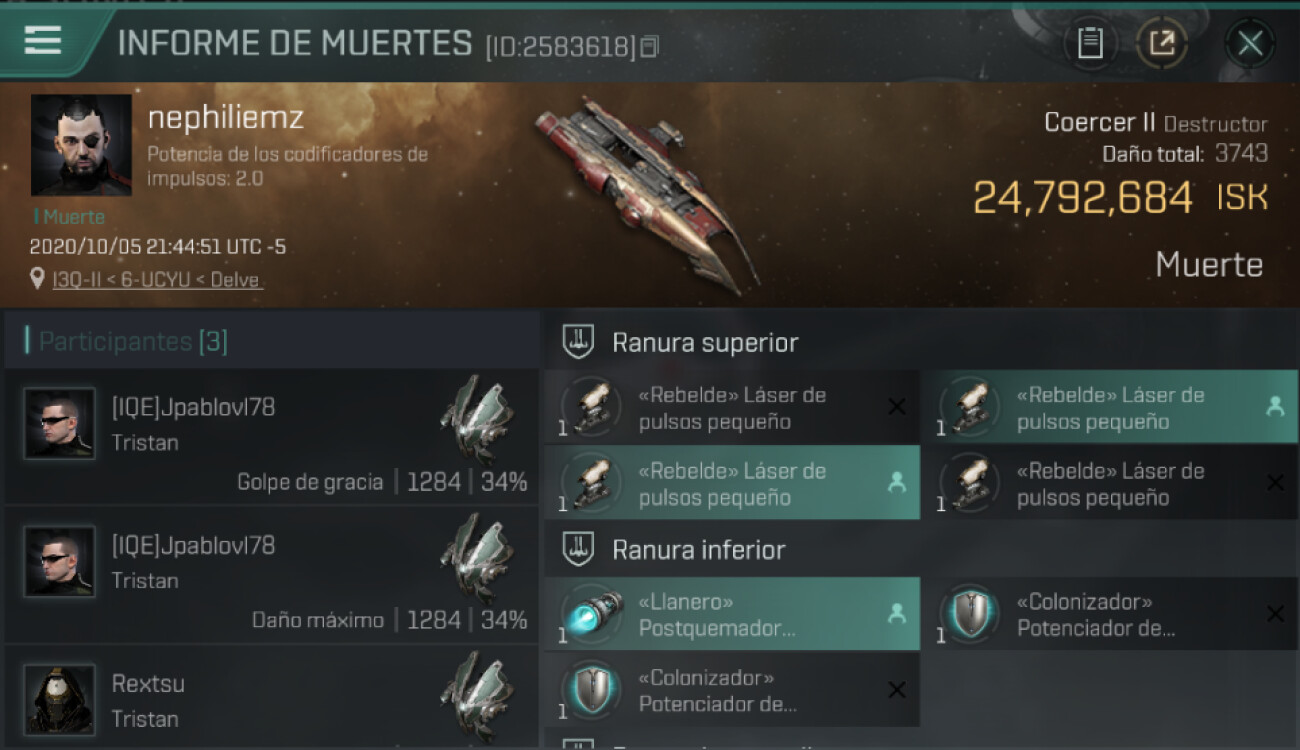Select Jpablovl78 Daño máximo entry
Viewport: 1300px width, 750px height.
pyautogui.click(x=272, y=574)
